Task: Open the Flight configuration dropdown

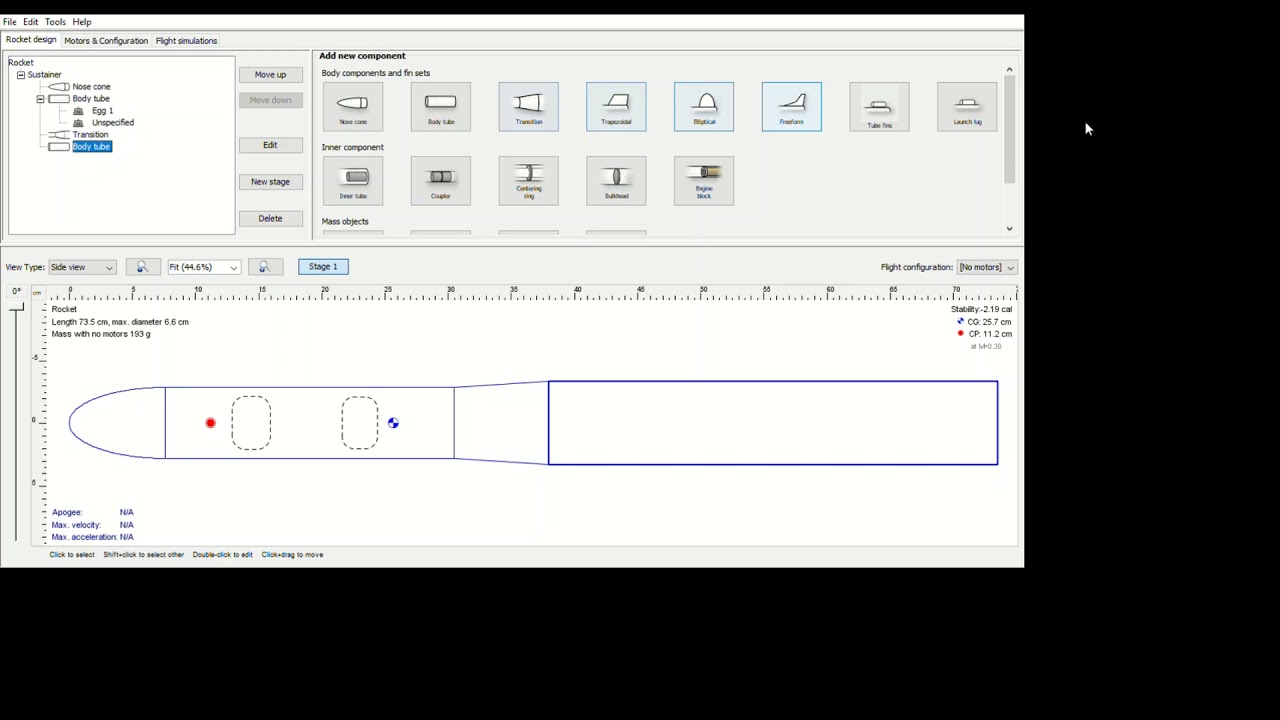Action: pos(987,267)
